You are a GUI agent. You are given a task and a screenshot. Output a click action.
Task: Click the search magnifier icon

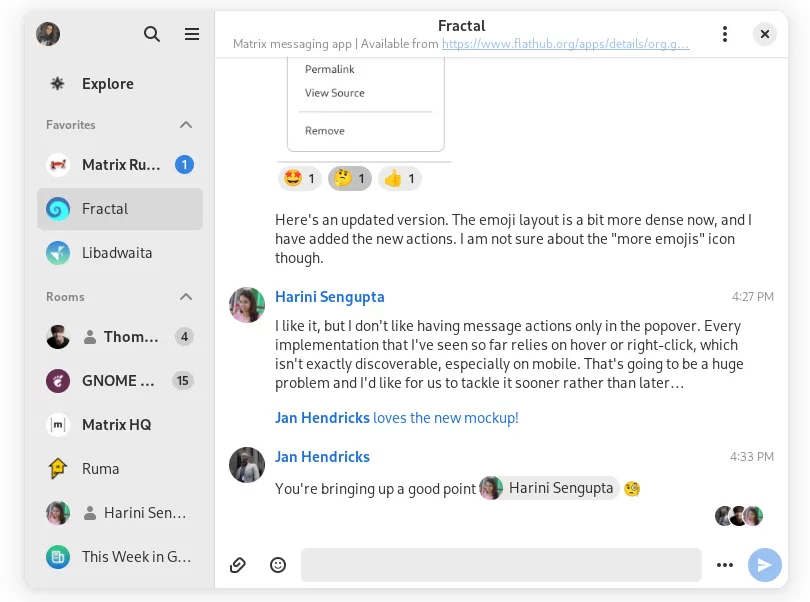(x=152, y=34)
